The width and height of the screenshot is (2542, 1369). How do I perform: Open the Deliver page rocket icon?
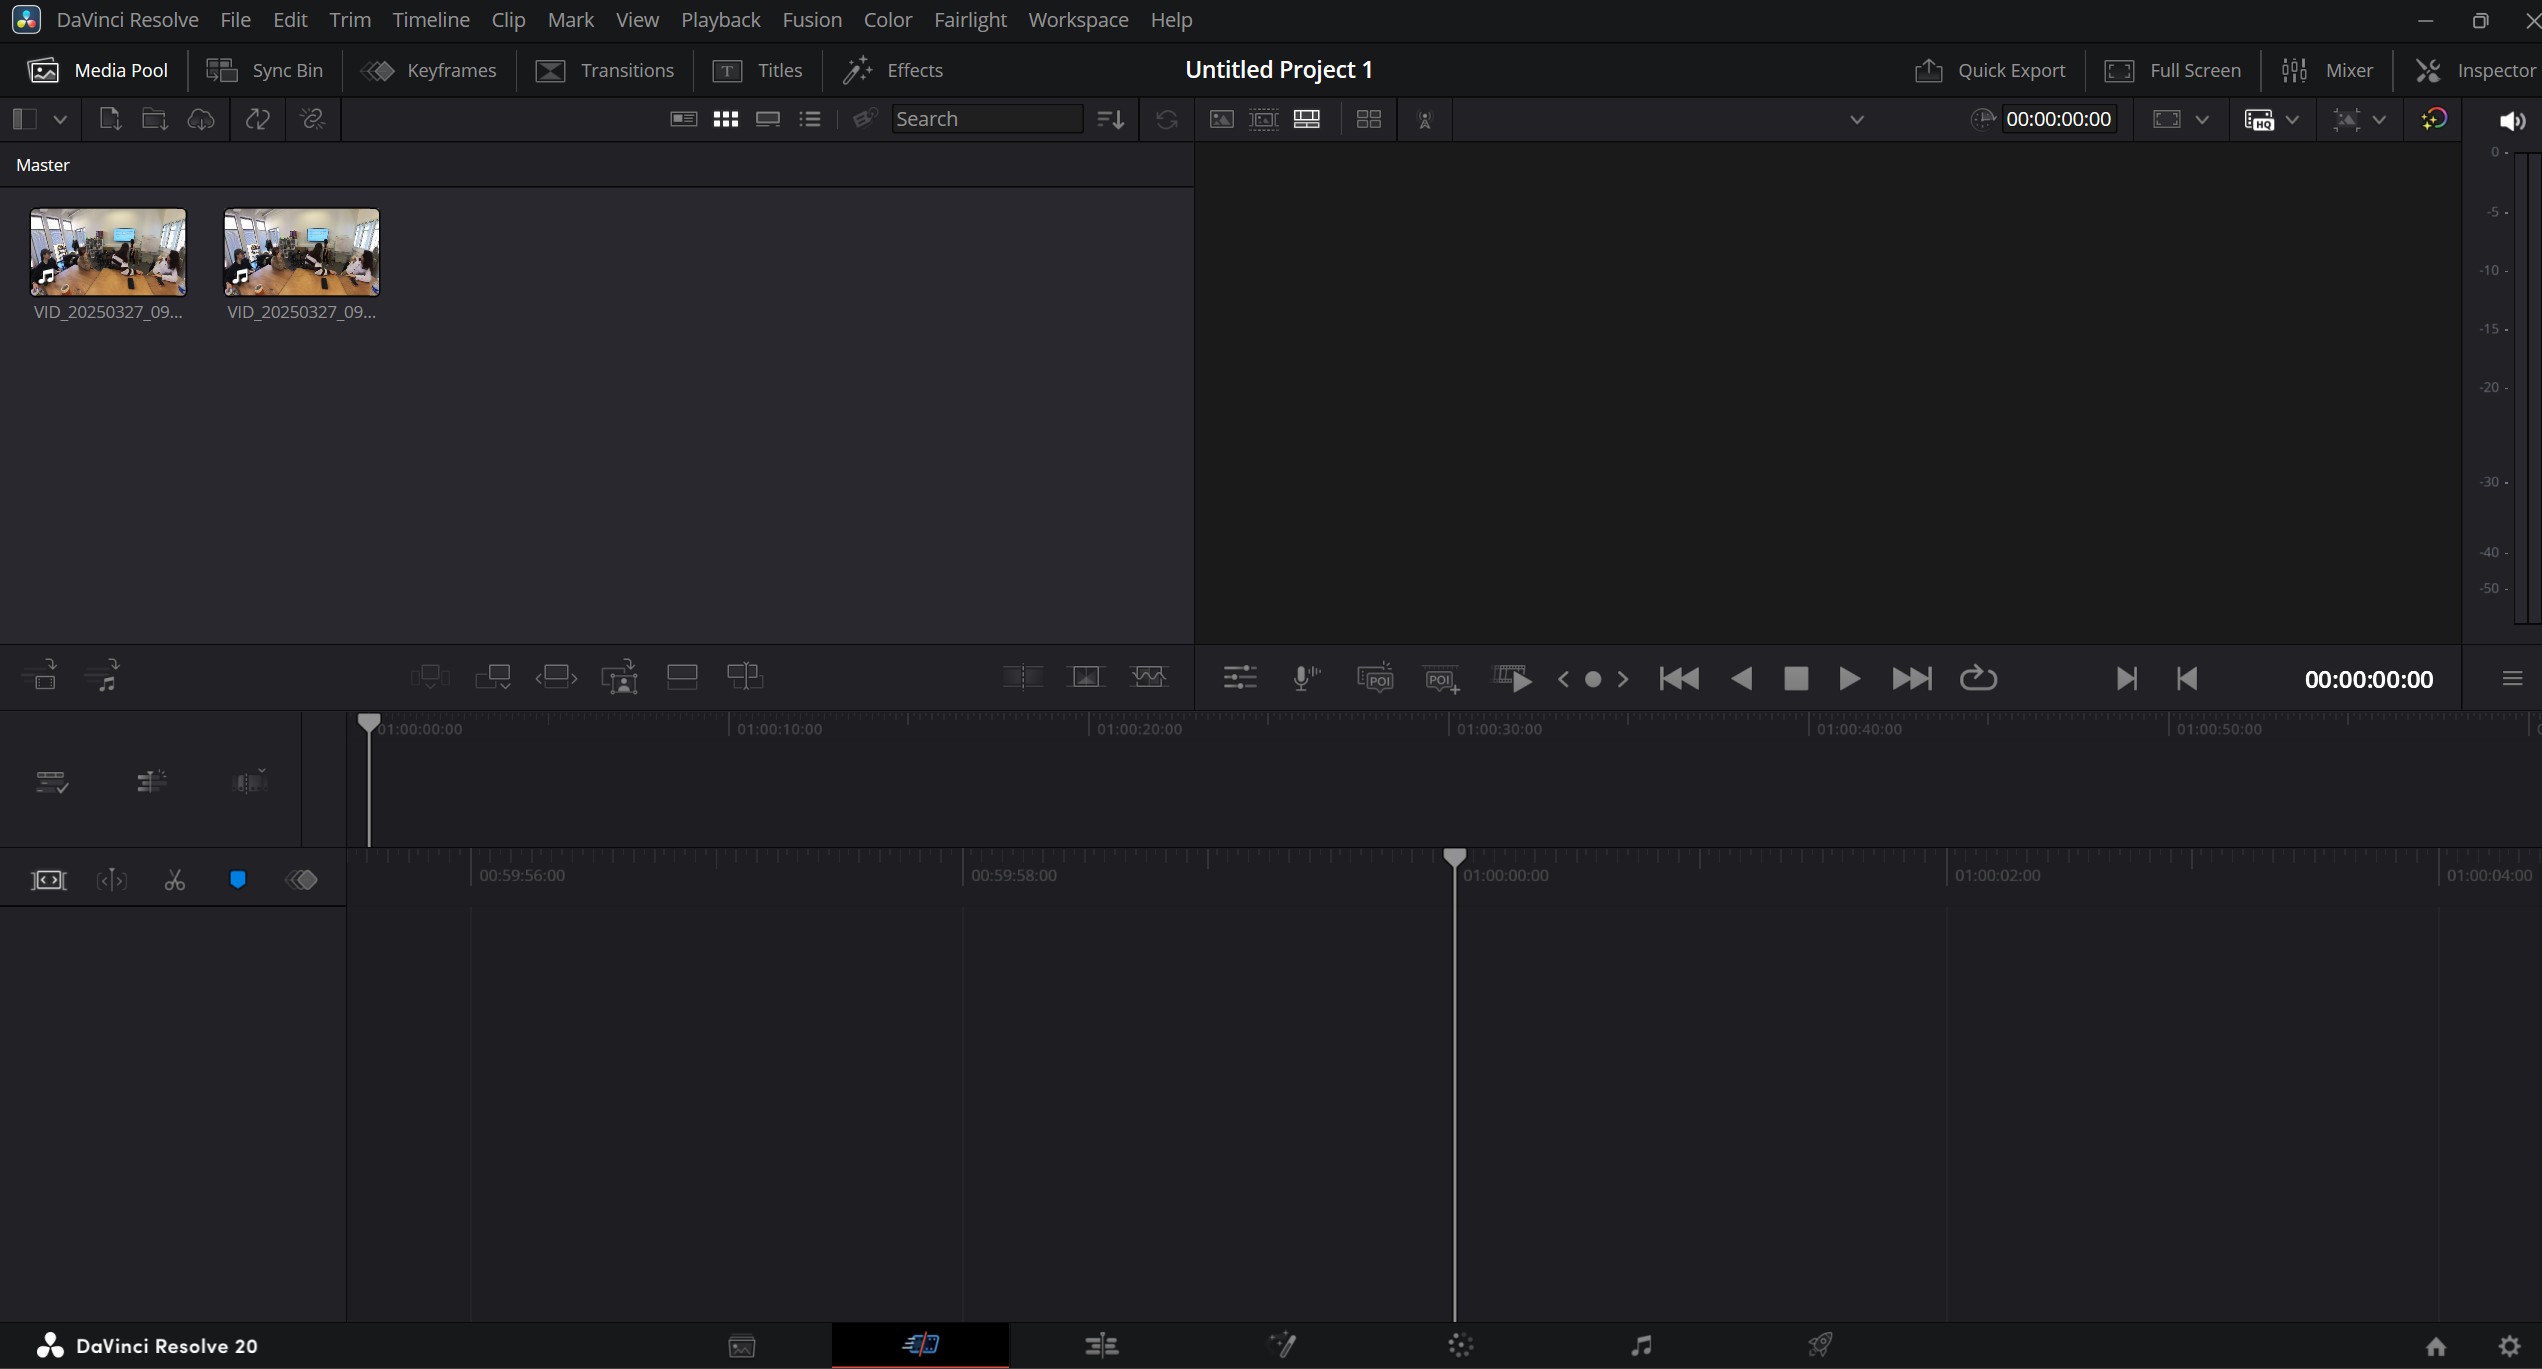(x=1819, y=1345)
